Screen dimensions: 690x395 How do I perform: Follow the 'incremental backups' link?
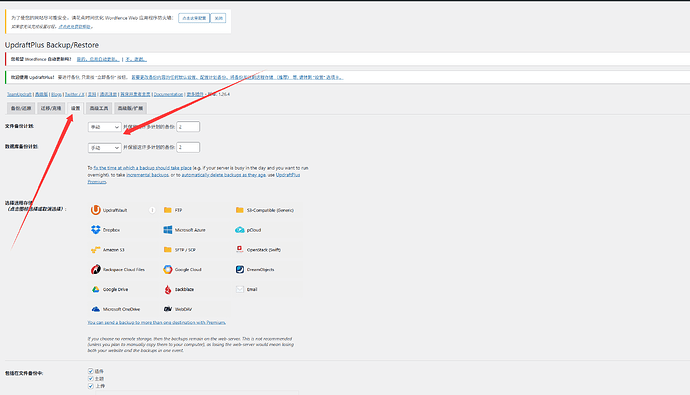click(x=147, y=175)
